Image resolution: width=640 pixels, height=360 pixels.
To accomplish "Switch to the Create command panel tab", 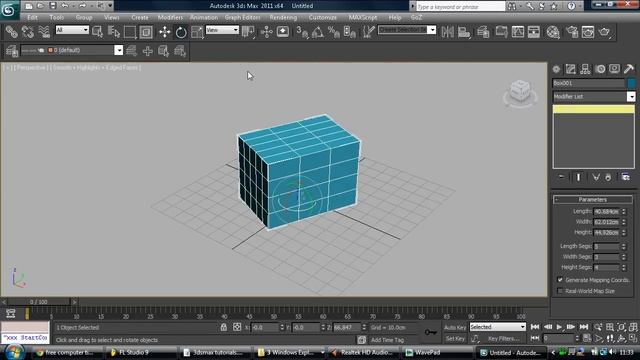I will tap(556, 69).
